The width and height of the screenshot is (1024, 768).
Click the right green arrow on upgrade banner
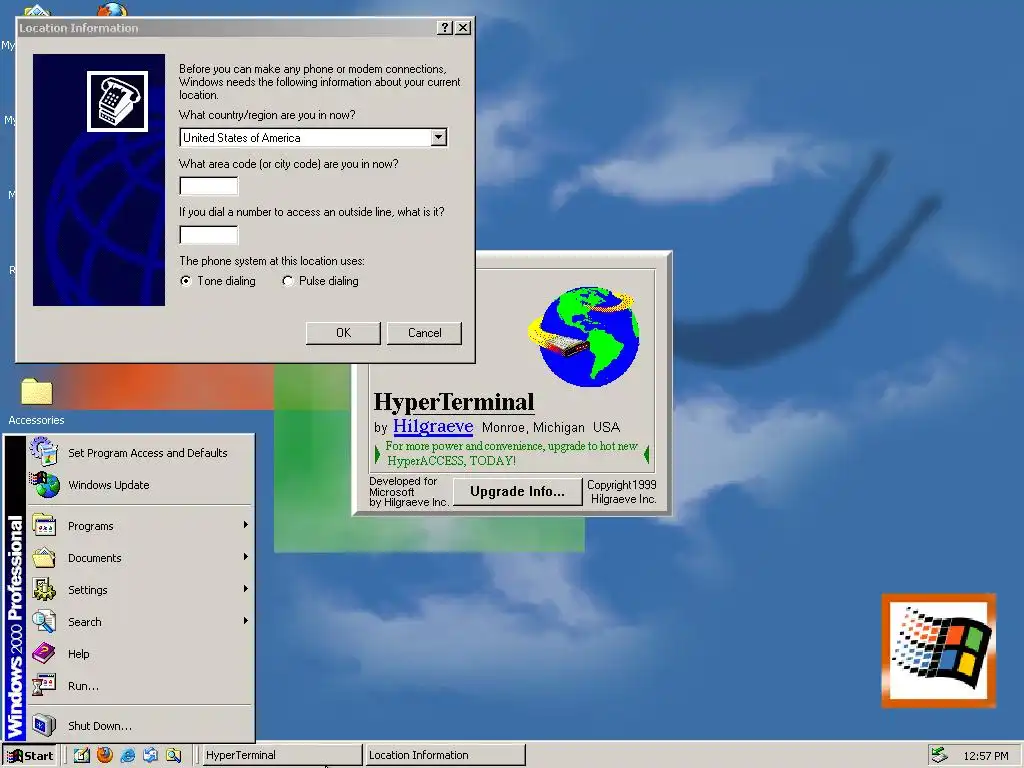(x=647, y=455)
